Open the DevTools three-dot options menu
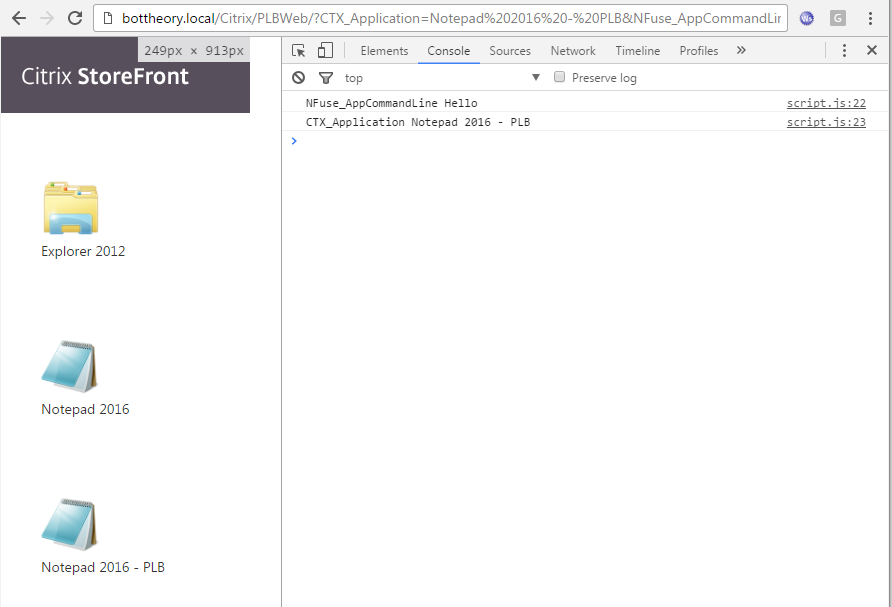The width and height of the screenshot is (892, 607). point(844,51)
